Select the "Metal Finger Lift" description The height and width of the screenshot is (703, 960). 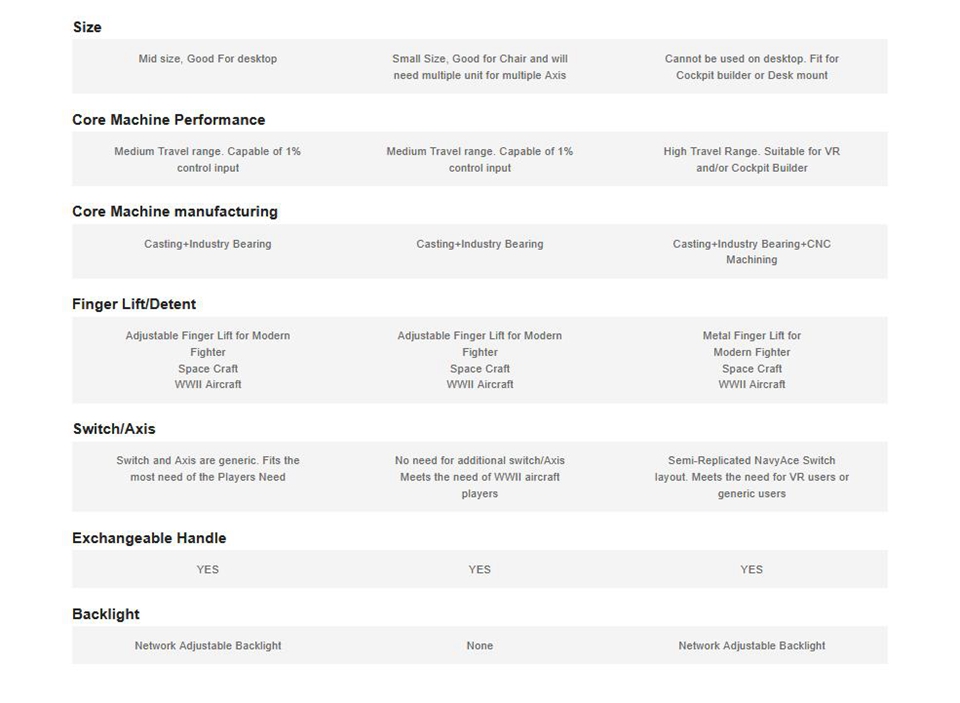click(x=752, y=360)
